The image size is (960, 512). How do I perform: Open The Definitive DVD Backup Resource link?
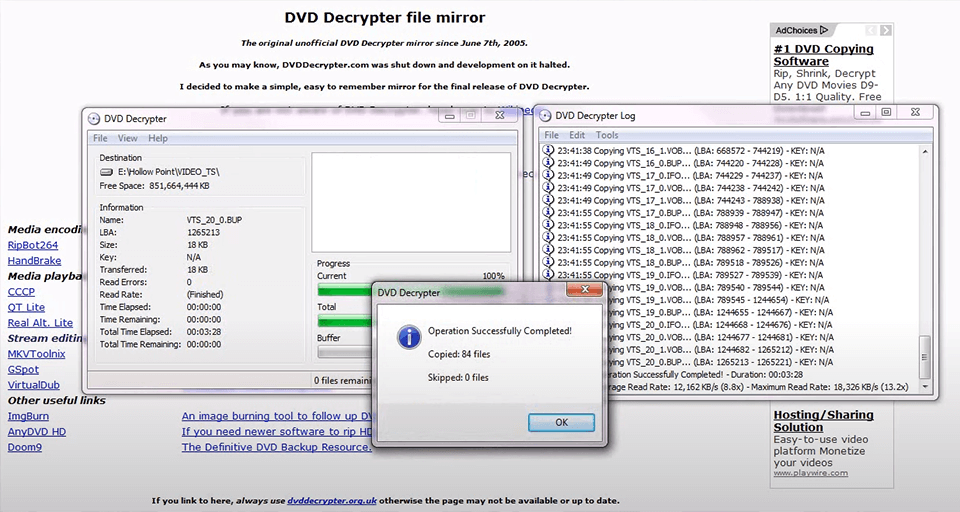tap(277, 447)
